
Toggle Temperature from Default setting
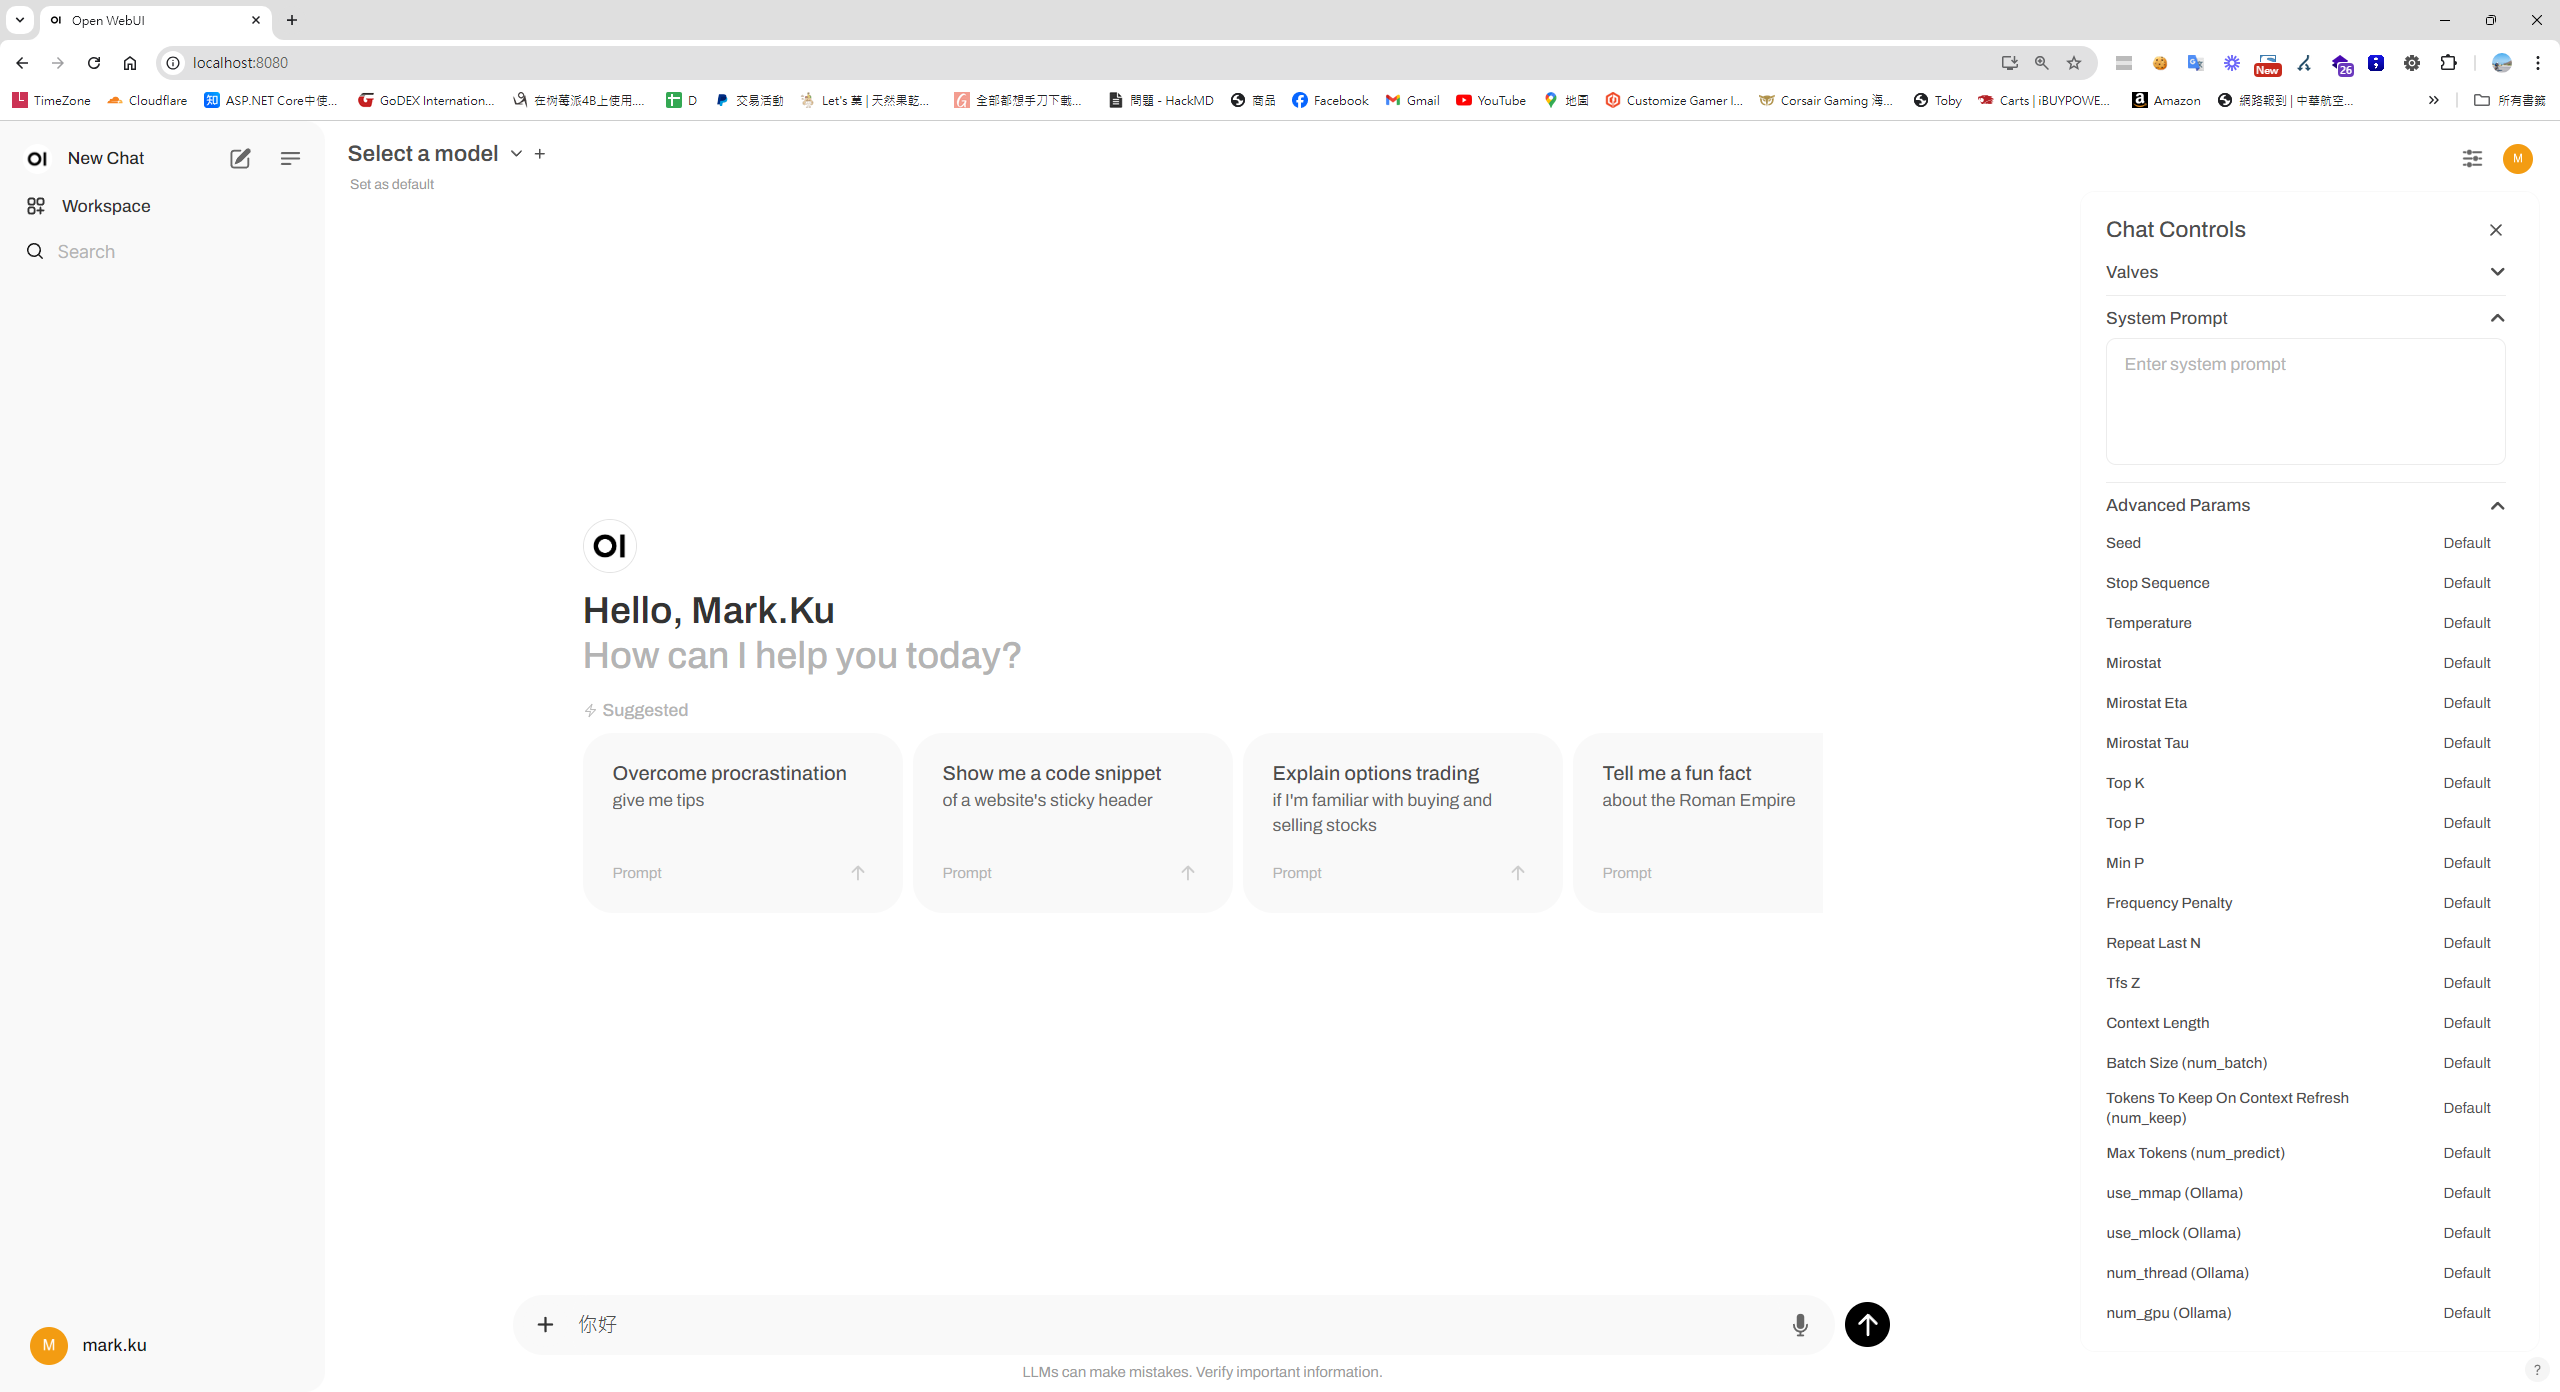(x=2466, y=623)
